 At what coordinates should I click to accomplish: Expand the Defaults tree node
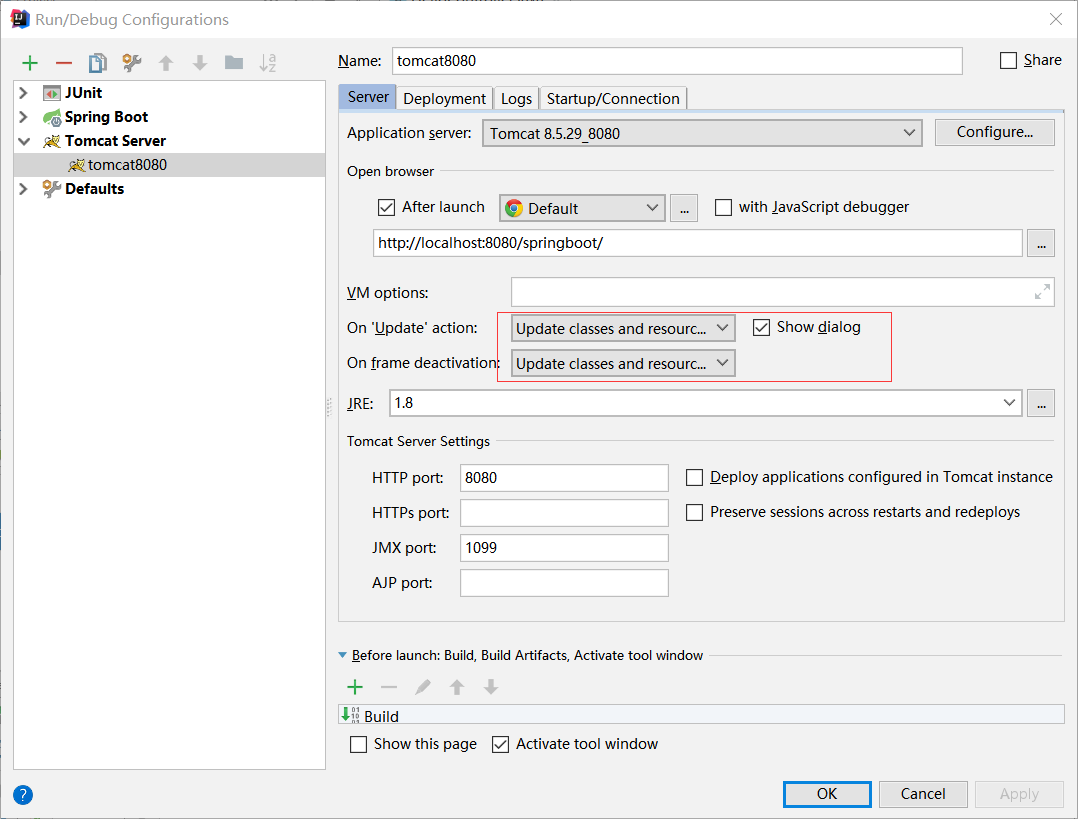(x=23, y=188)
